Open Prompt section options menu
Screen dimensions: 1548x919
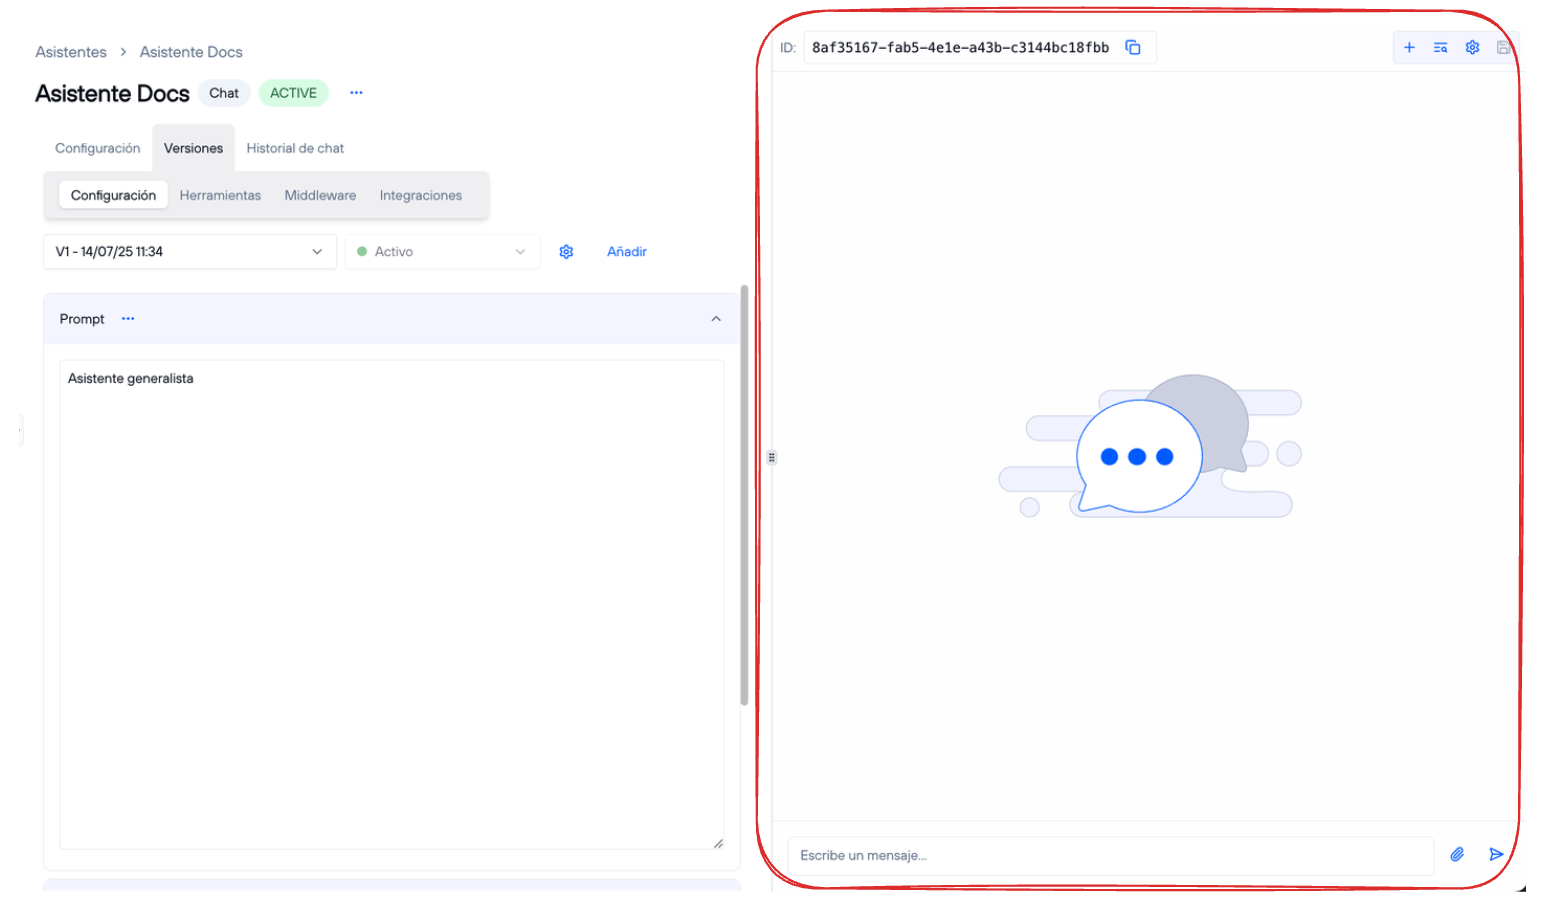click(128, 319)
